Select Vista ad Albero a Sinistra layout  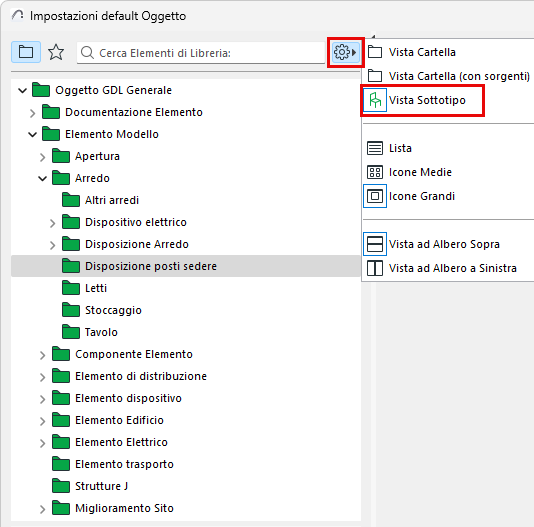point(453,268)
